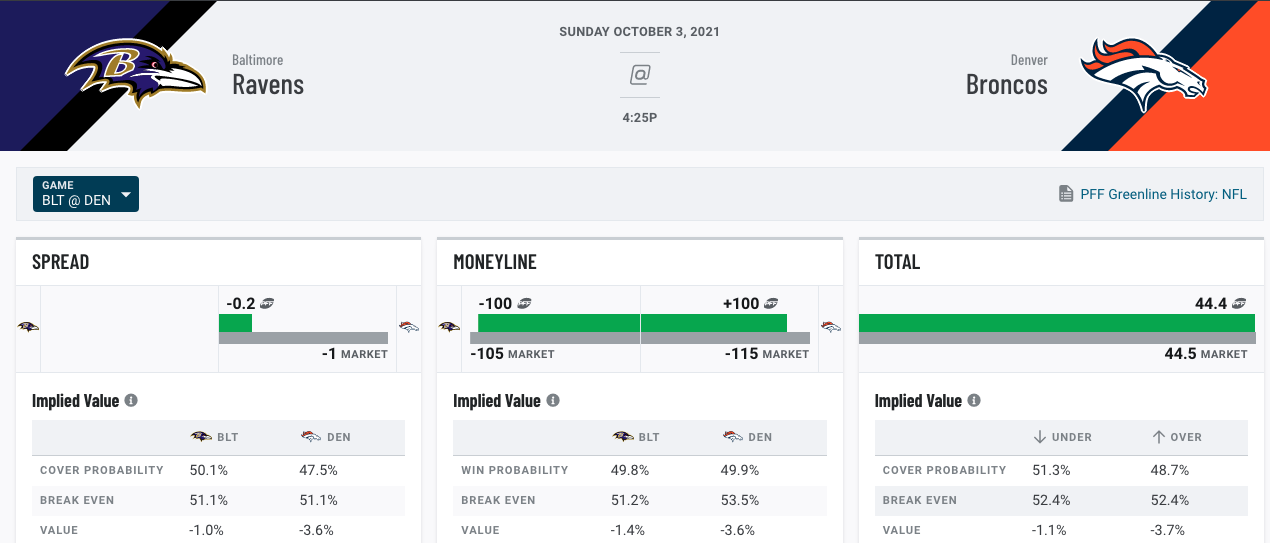This screenshot has width=1270, height=543.
Task: Click down arrow icon beside UNDER
Action: pos(1040,437)
